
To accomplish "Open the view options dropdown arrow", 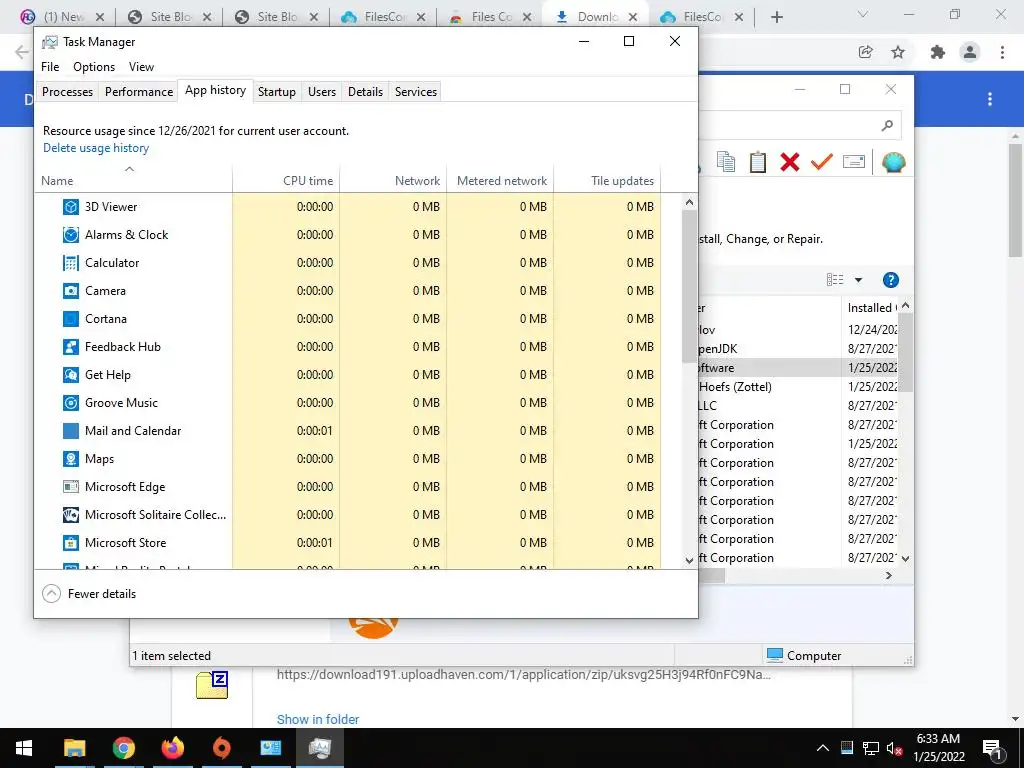I will [859, 280].
